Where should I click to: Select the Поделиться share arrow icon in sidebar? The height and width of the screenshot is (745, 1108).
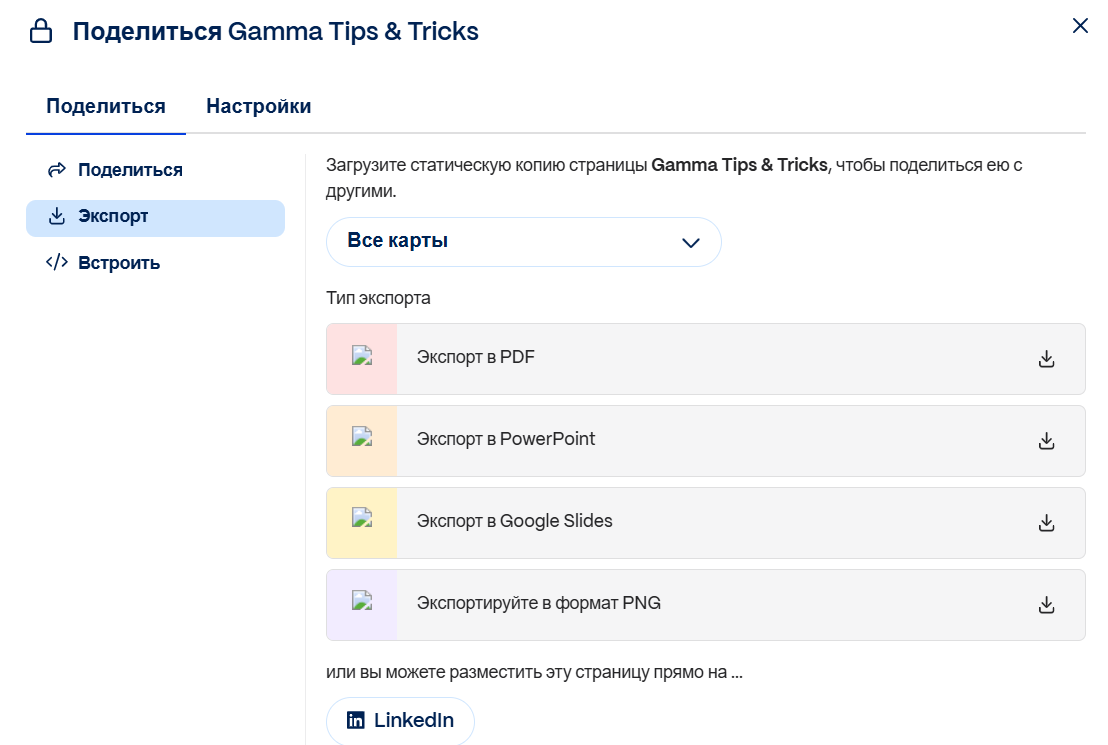coord(57,169)
